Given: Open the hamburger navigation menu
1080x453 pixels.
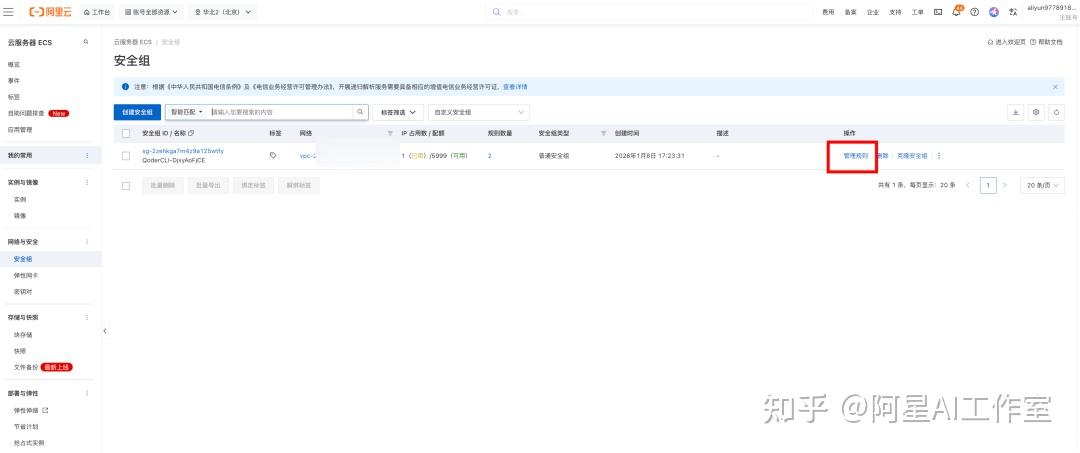Looking at the screenshot, I should 9,12.
